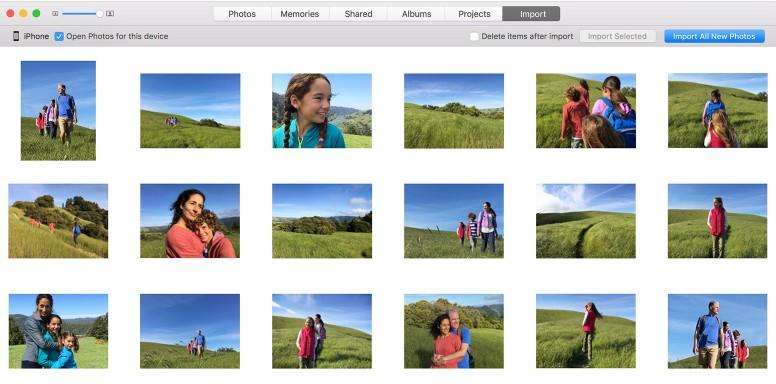Enable Delete items after import checkbox
This screenshot has width=776, height=384.
pyautogui.click(x=474, y=36)
